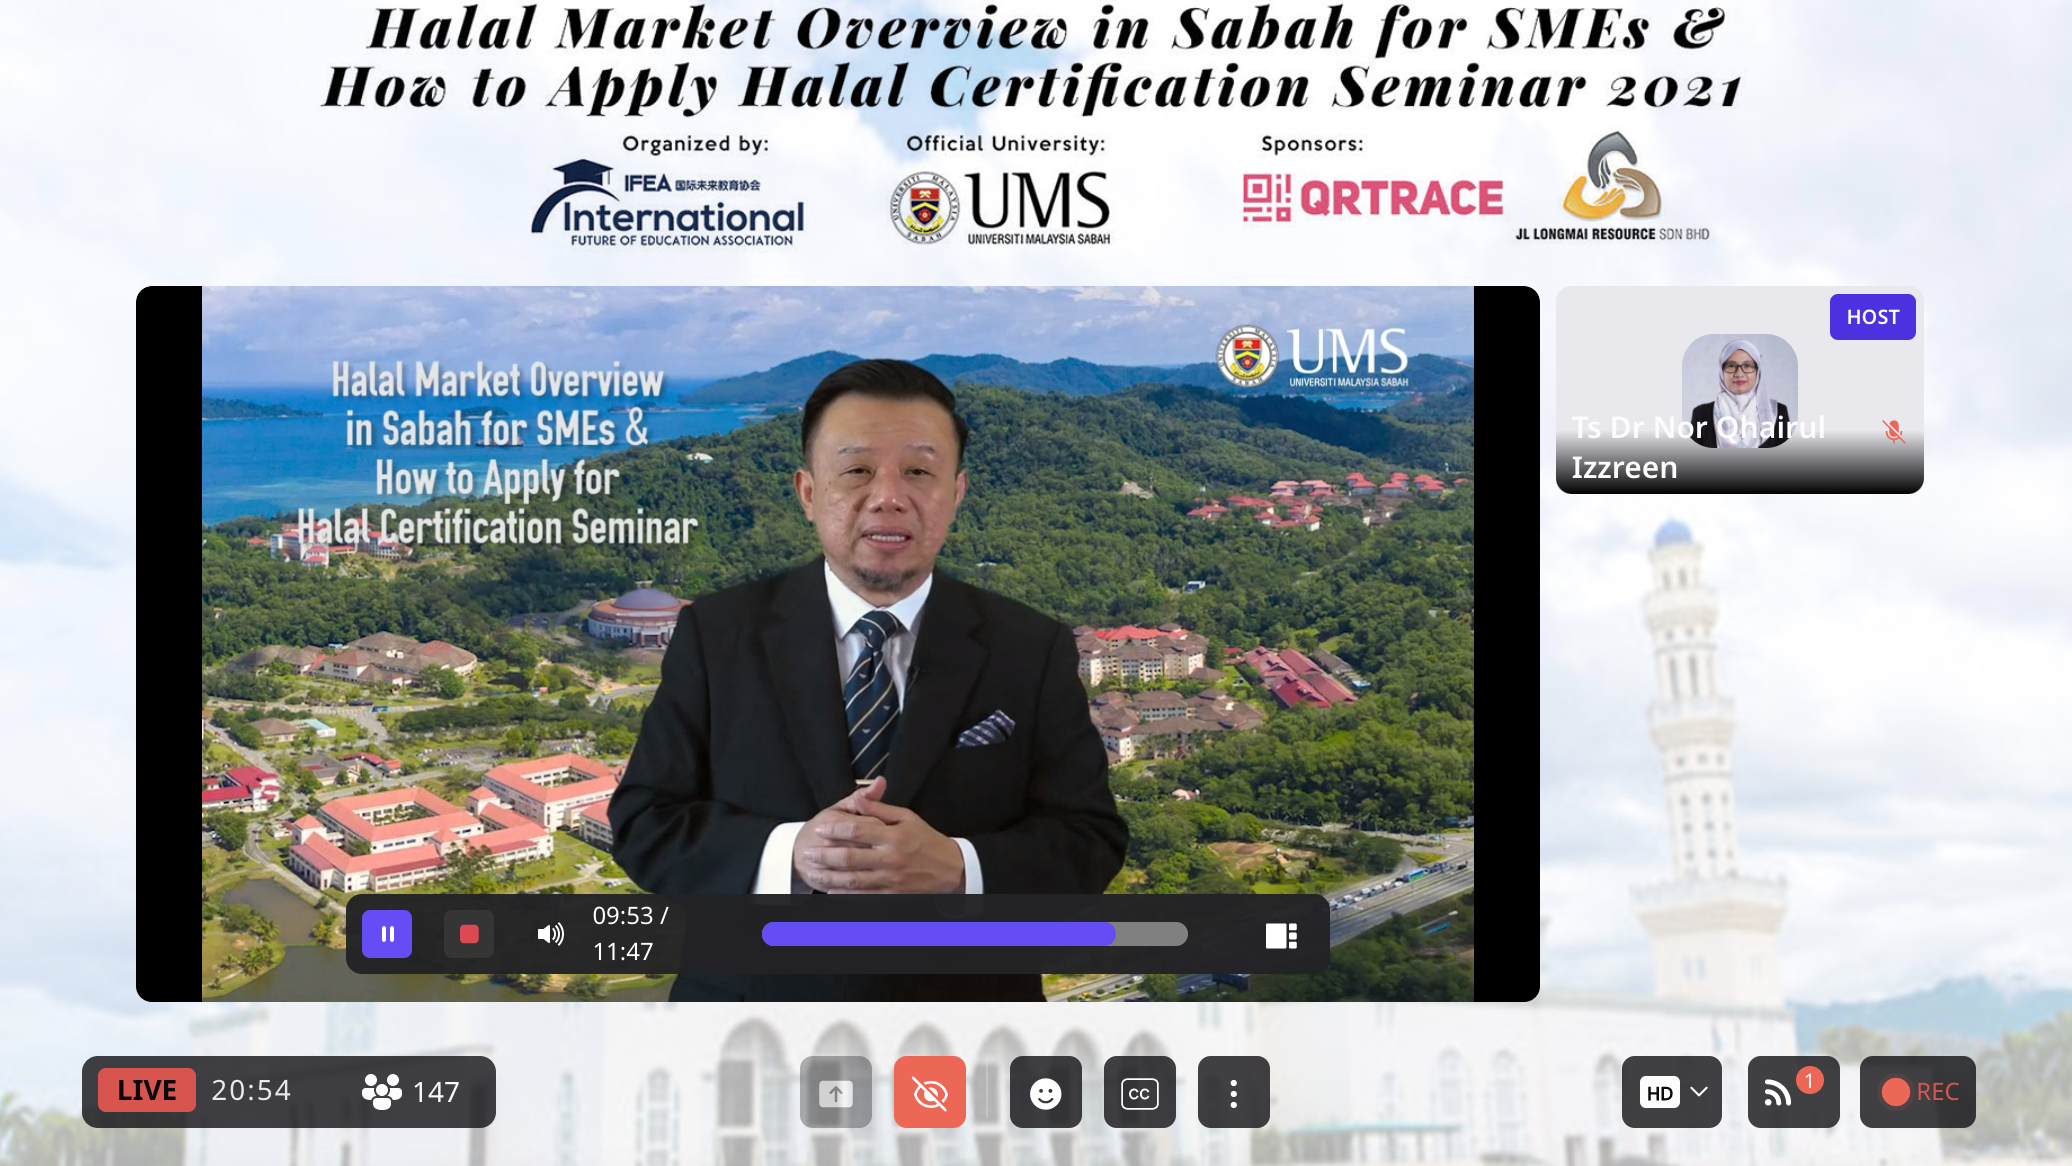The image size is (2072, 1166).
Task: Pause the shared video playback
Action: tap(387, 934)
